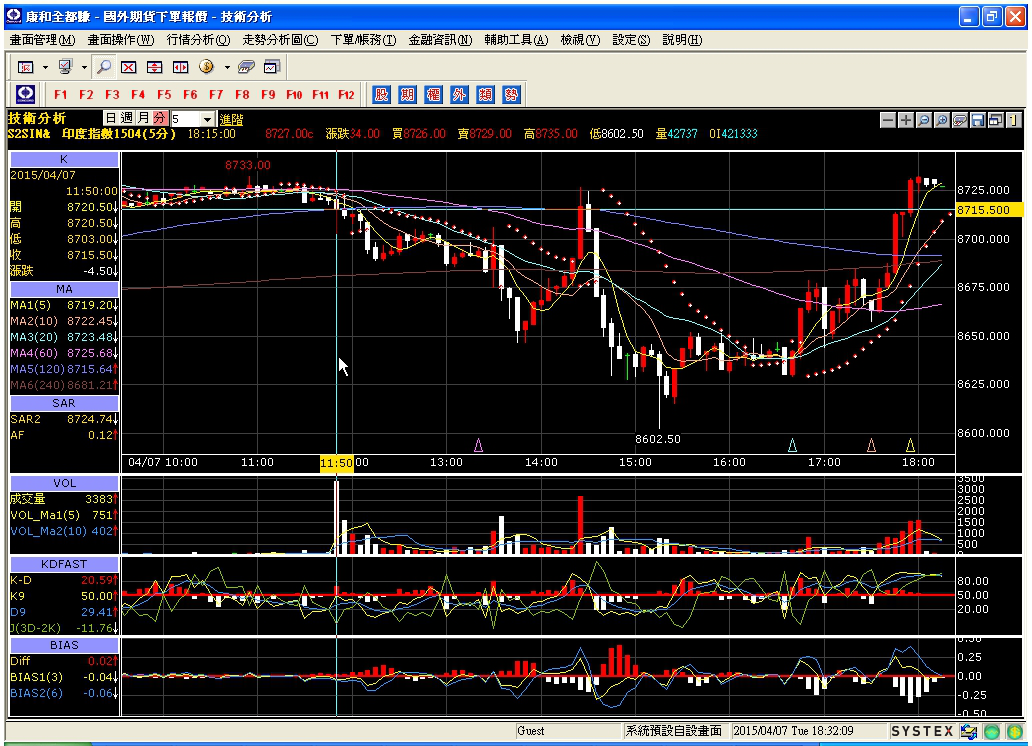The height and width of the screenshot is (746, 1032).
Task: Click the KDFAST panel header
Action: tap(64, 564)
